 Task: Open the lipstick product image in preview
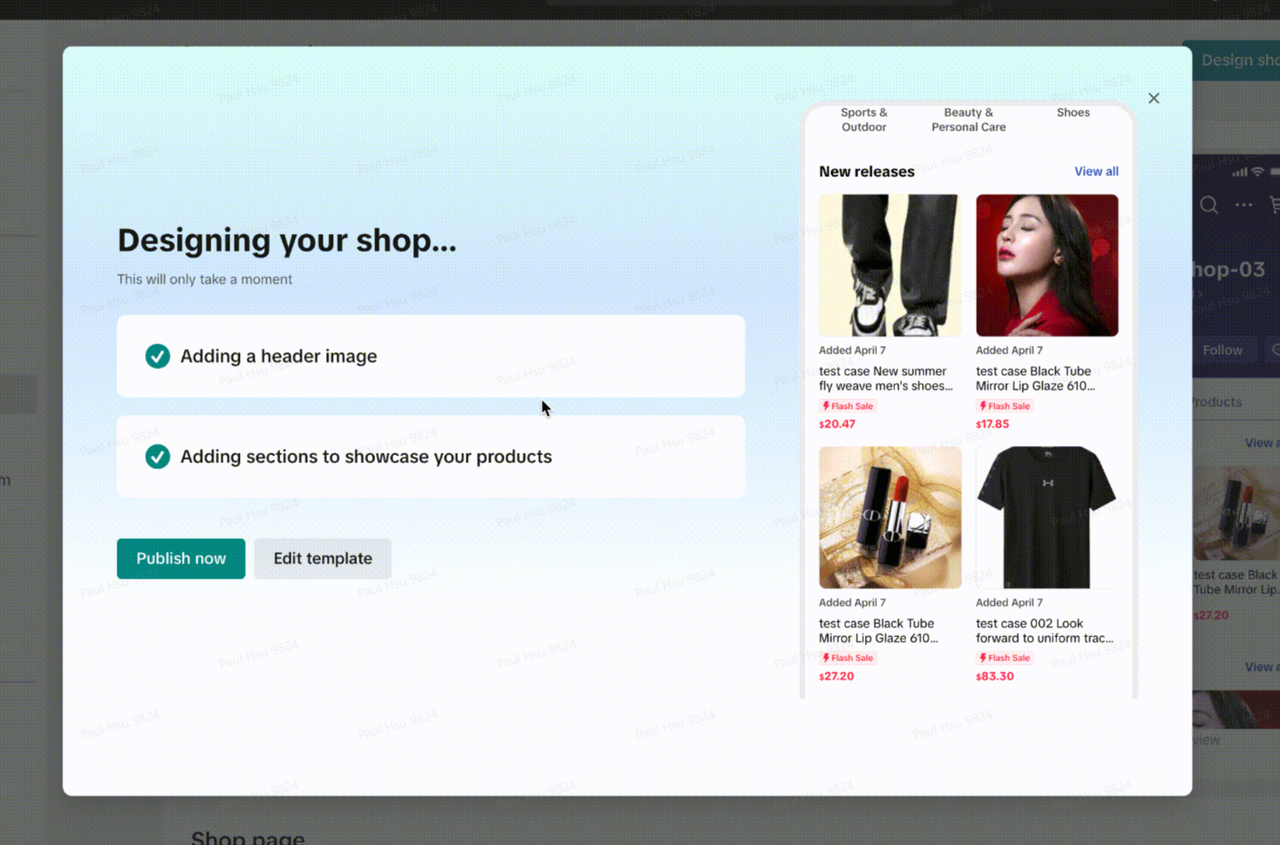pyautogui.click(x=890, y=517)
